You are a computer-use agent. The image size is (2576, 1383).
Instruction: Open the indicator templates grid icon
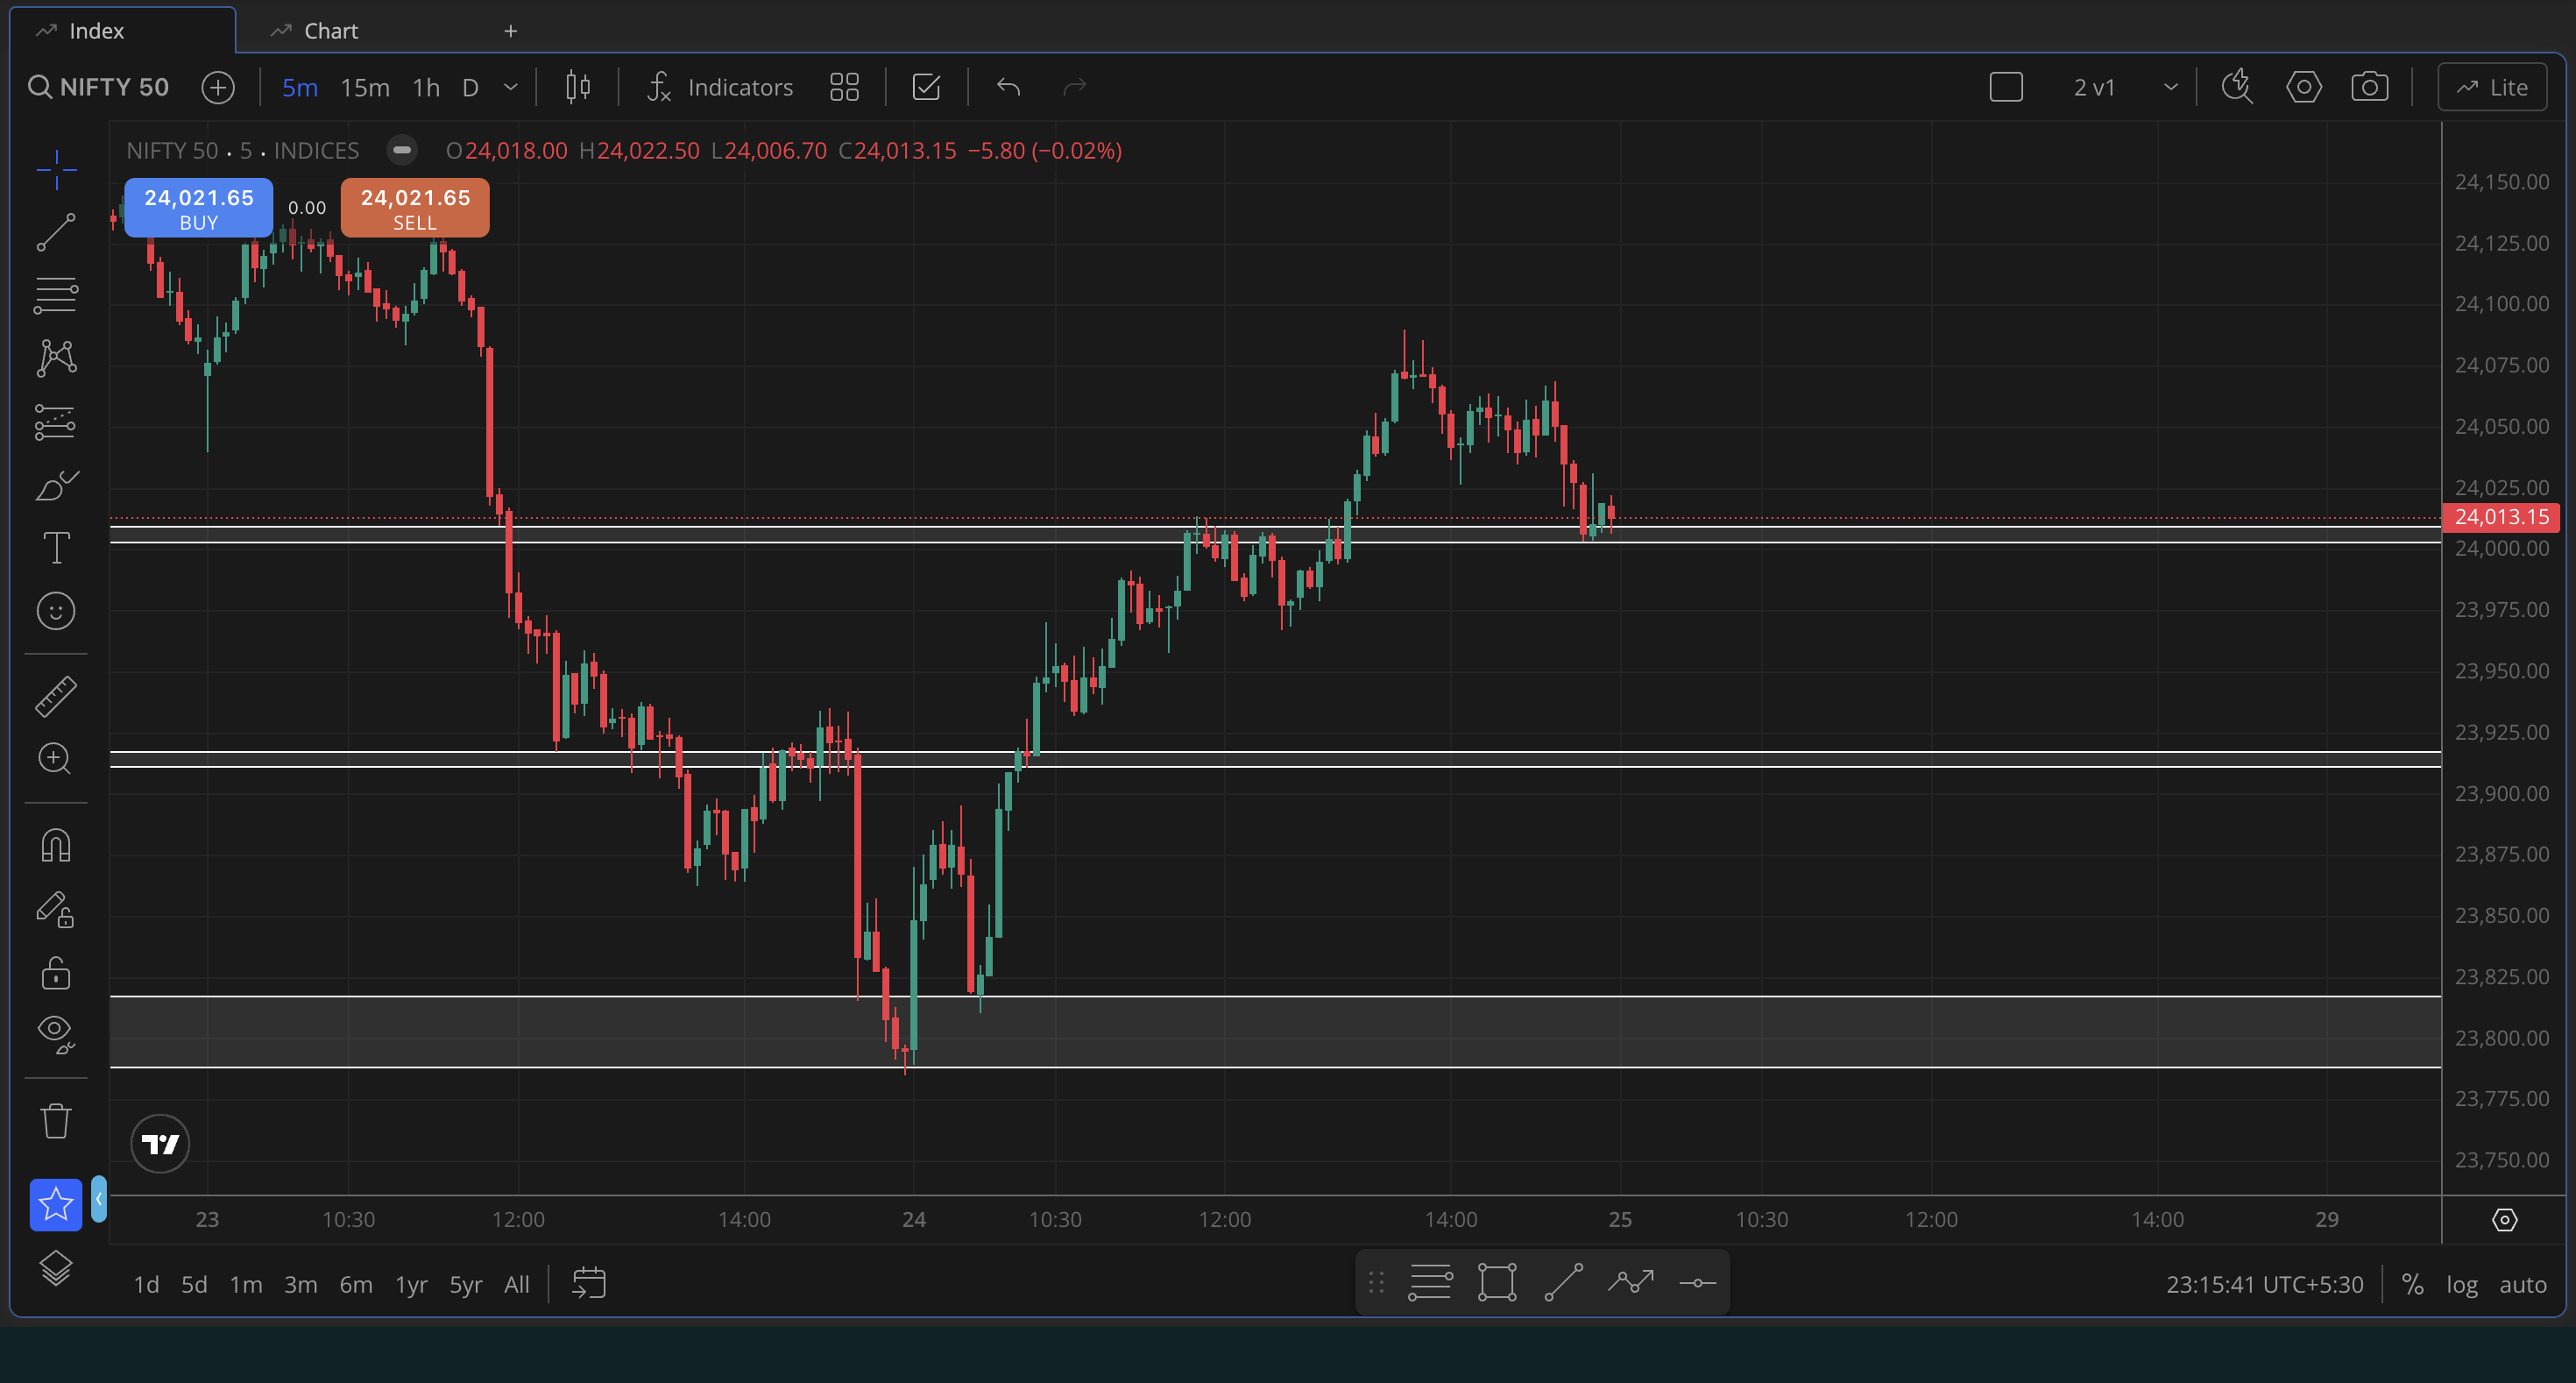click(x=845, y=88)
